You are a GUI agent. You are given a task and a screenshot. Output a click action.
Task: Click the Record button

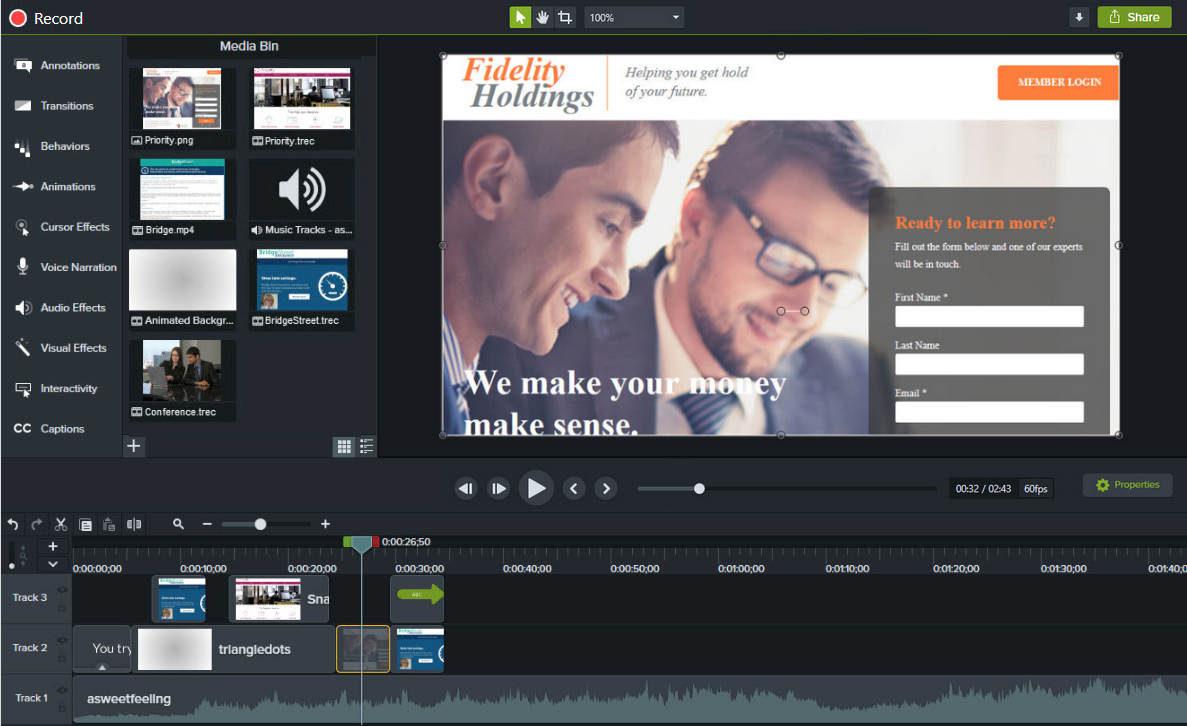point(46,18)
